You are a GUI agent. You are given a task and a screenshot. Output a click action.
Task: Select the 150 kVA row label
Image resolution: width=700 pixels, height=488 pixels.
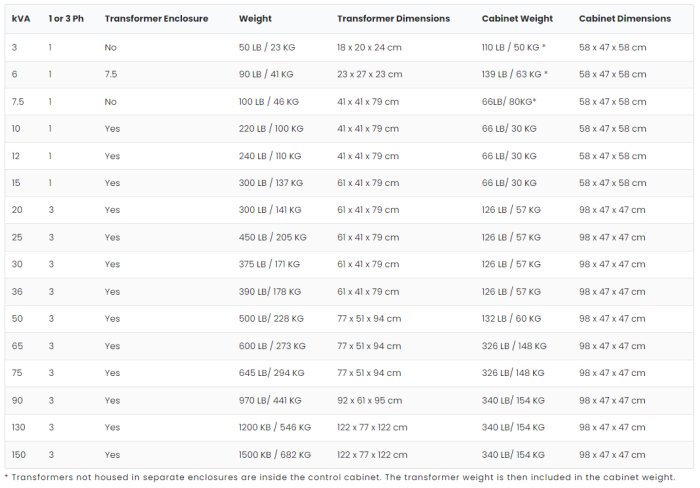pos(19,454)
